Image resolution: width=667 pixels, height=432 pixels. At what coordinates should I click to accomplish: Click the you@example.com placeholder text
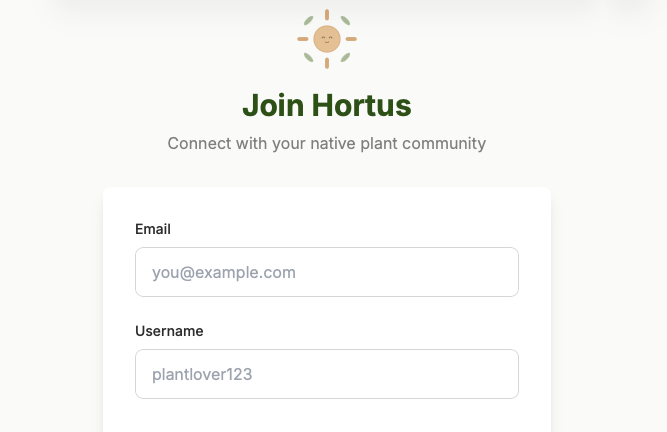(x=224, y=272)
